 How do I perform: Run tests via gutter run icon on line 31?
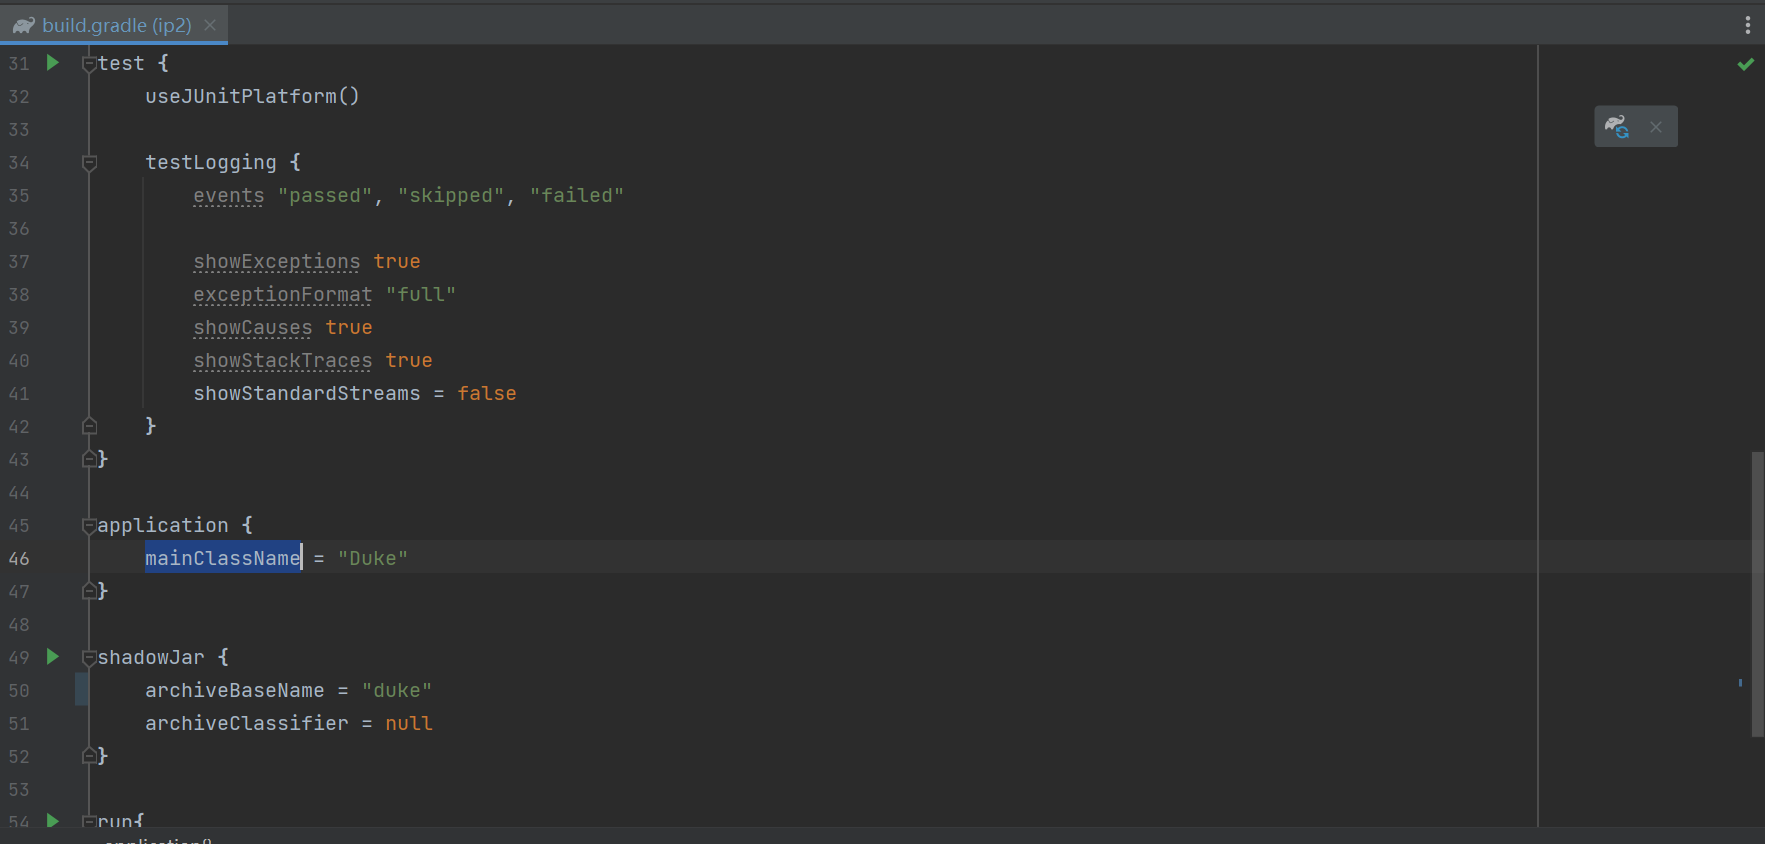pos(52,62)
